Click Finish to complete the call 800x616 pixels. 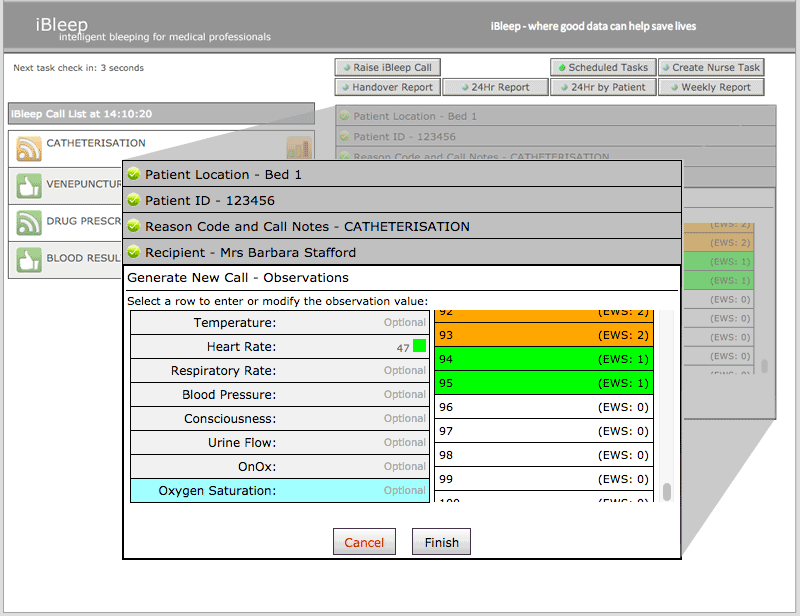pyautogui.click(x=441, y=541)
